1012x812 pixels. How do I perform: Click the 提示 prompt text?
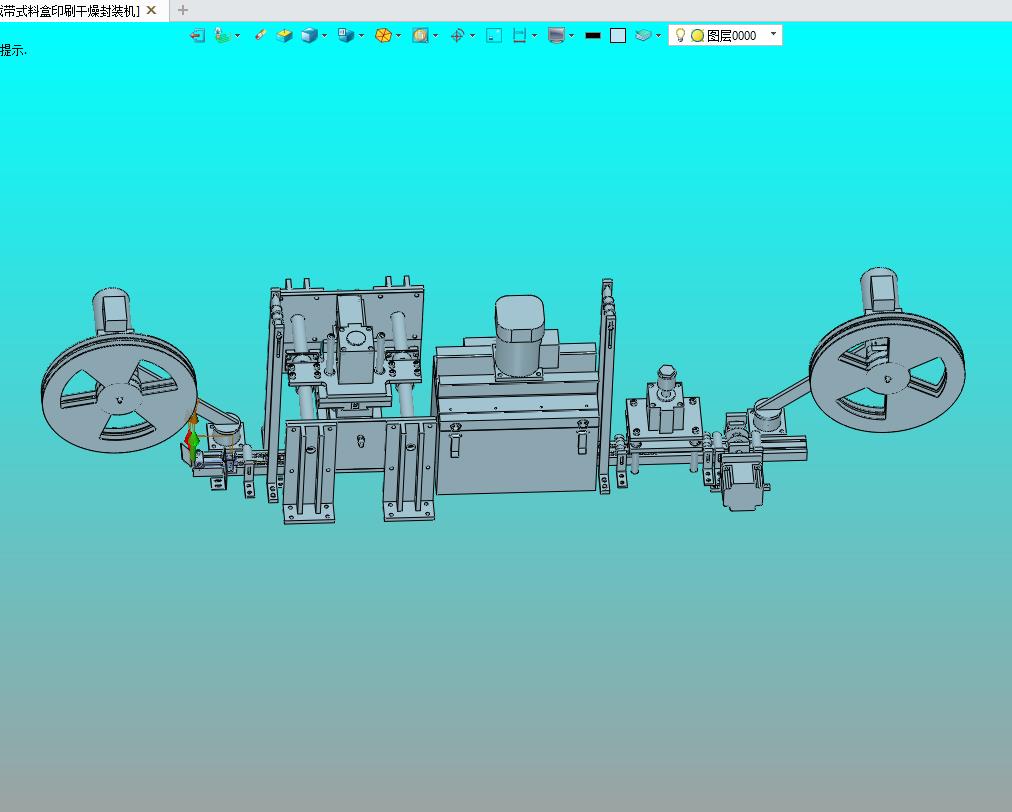click(x=13, y=50)
